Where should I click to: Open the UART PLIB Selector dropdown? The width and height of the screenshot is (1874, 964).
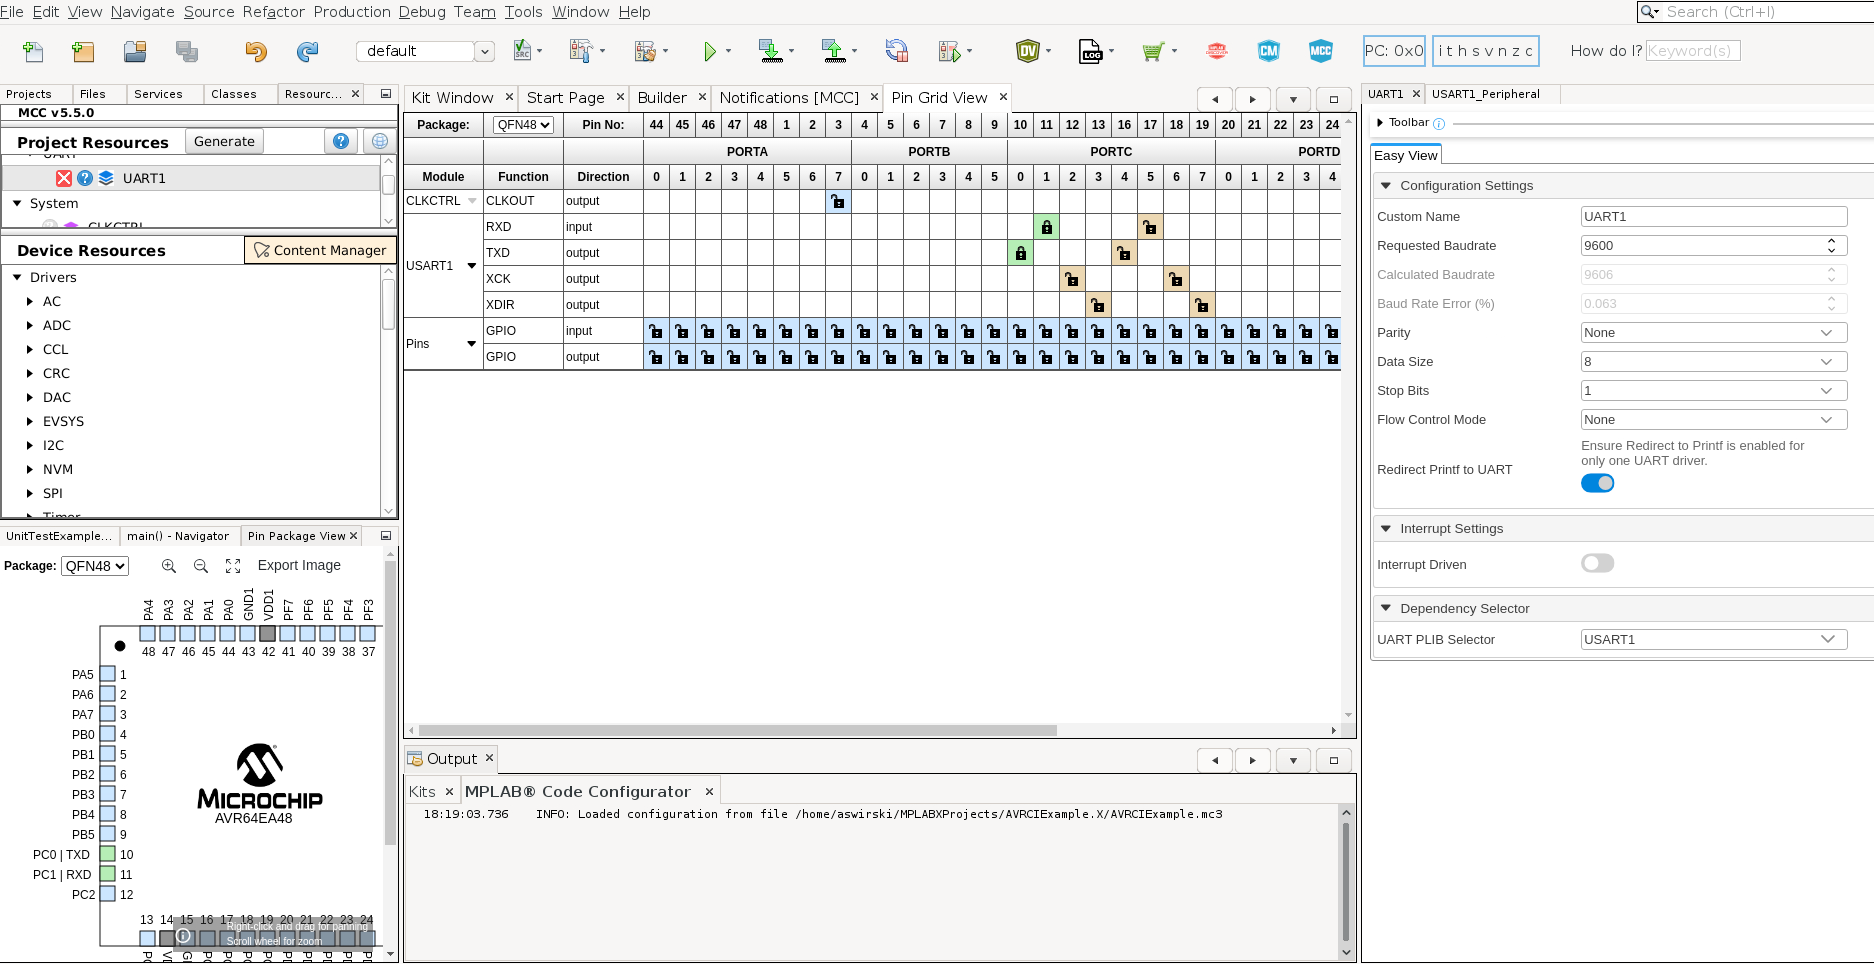click(x=1714, y=640)
